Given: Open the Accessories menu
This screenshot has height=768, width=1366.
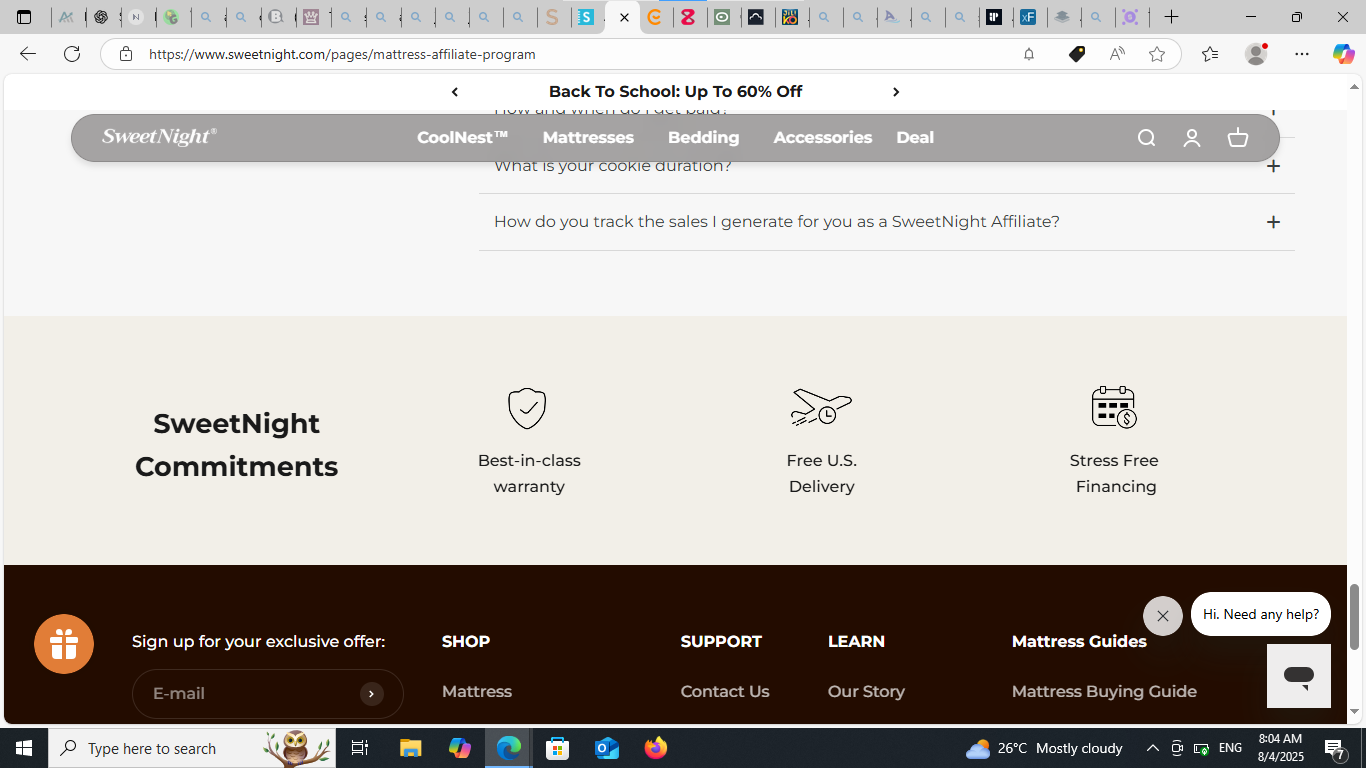Looking at the screenshot, I should click(x=822, y=138).
